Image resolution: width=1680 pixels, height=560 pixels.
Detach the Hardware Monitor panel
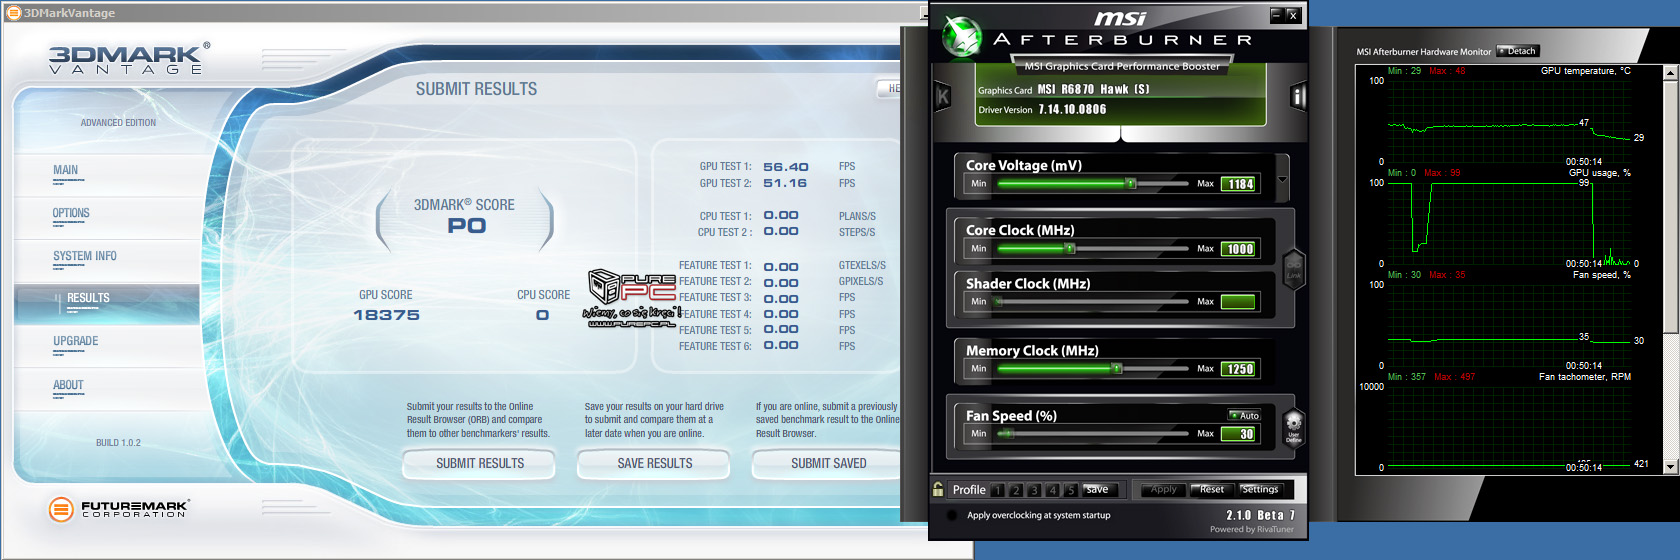pos(1517,51)
